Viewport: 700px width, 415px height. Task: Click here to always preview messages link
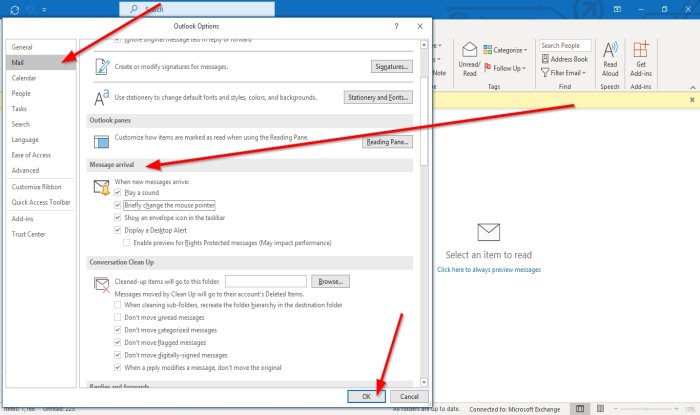pos(489,270)
